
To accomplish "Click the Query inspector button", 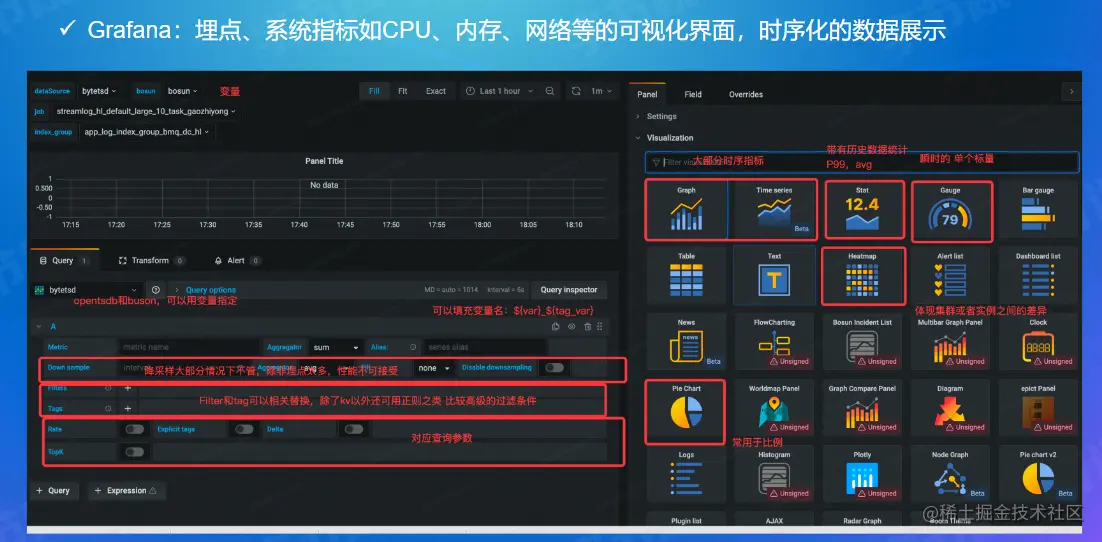I will [569, 290].
